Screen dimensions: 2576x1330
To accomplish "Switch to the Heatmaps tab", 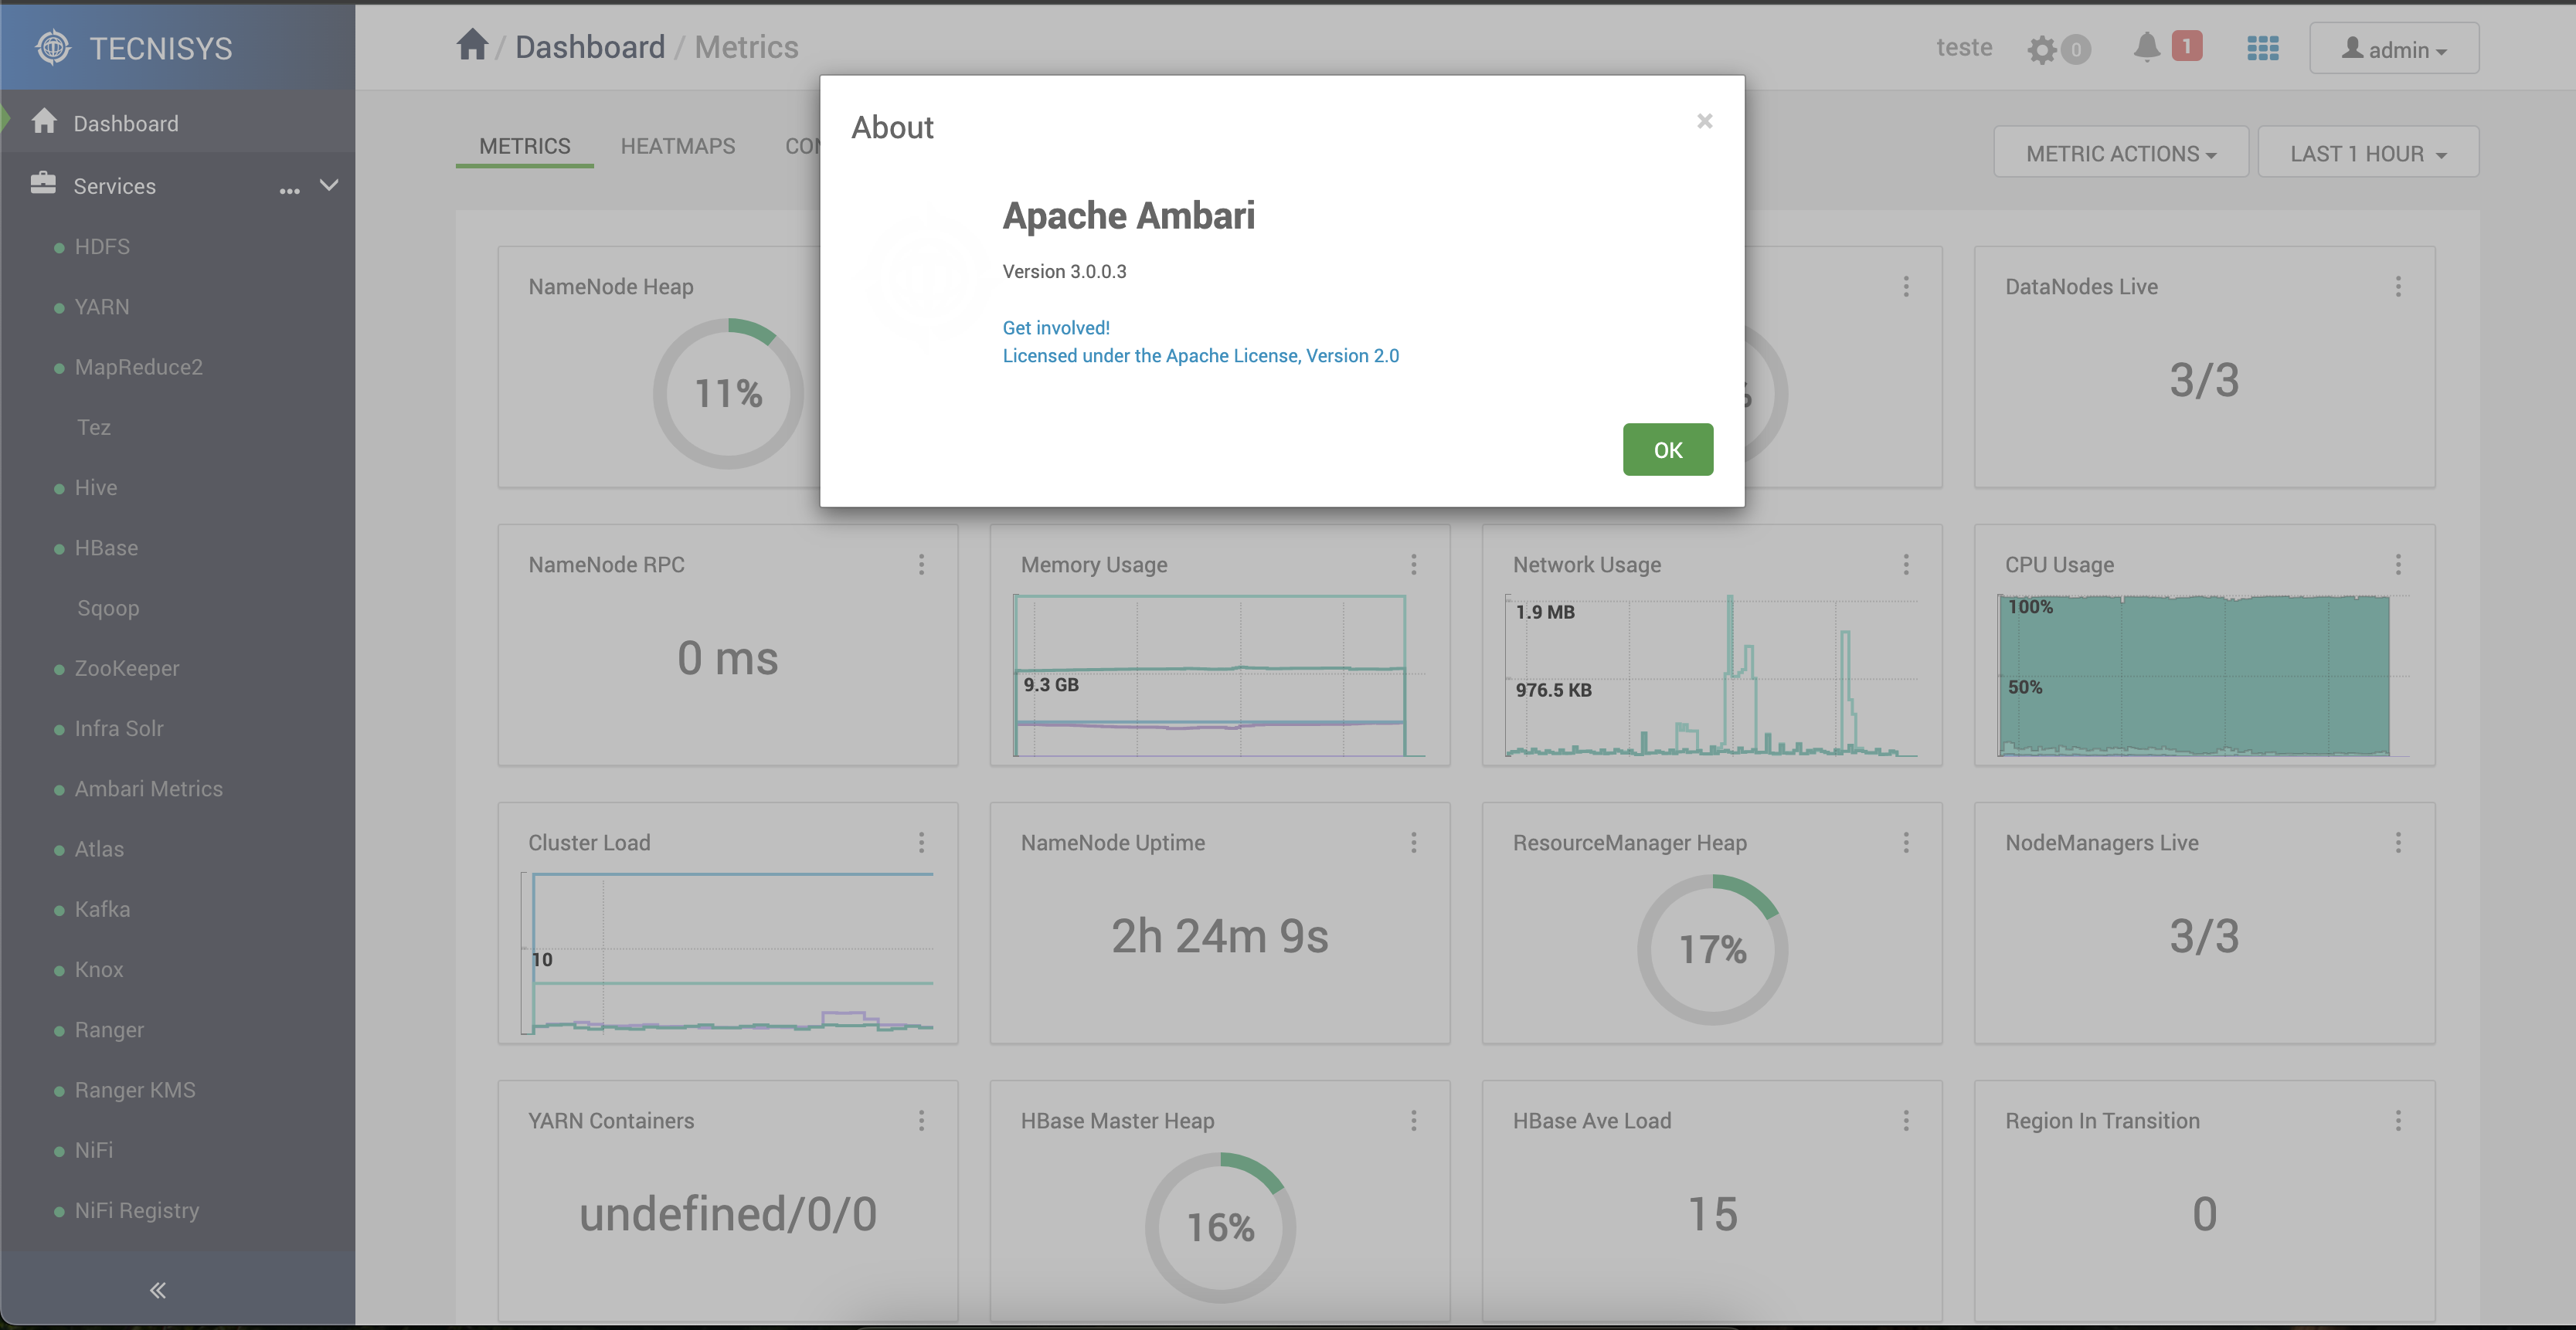I will coord(678,146).
